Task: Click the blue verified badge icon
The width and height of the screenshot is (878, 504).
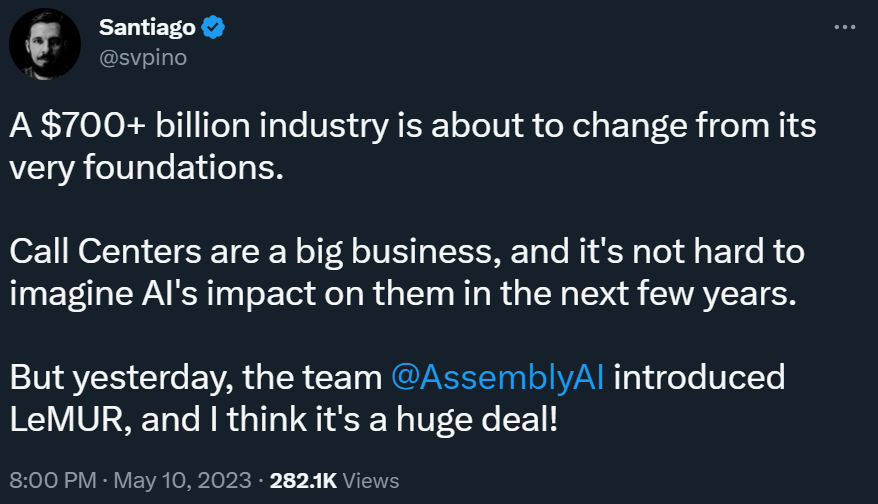Action: (212, 28)
